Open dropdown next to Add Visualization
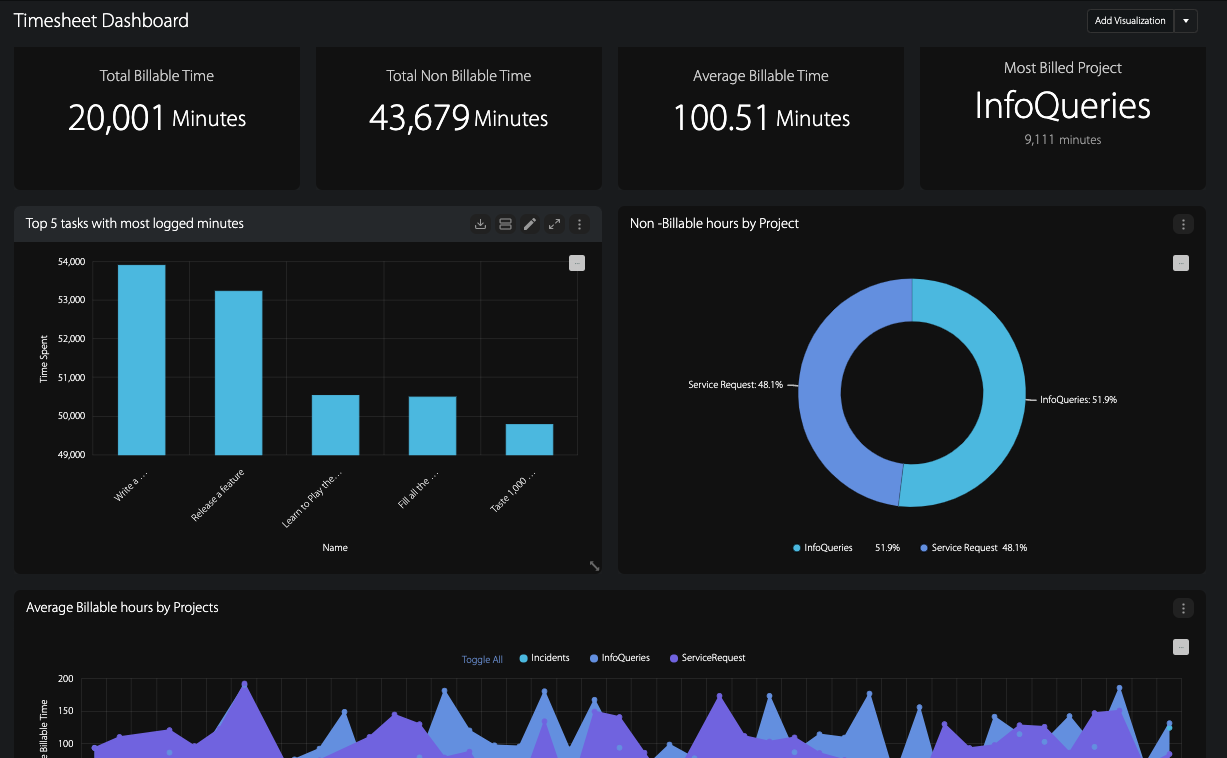This screenshot has width=1227, height=758. [x=1186, y=20]
